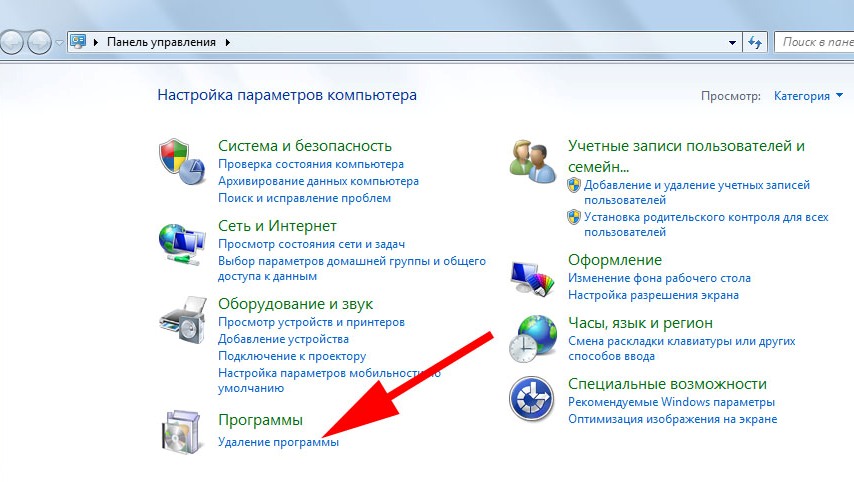
Task: Open Система и безопасность category
Action: point(304,146)
